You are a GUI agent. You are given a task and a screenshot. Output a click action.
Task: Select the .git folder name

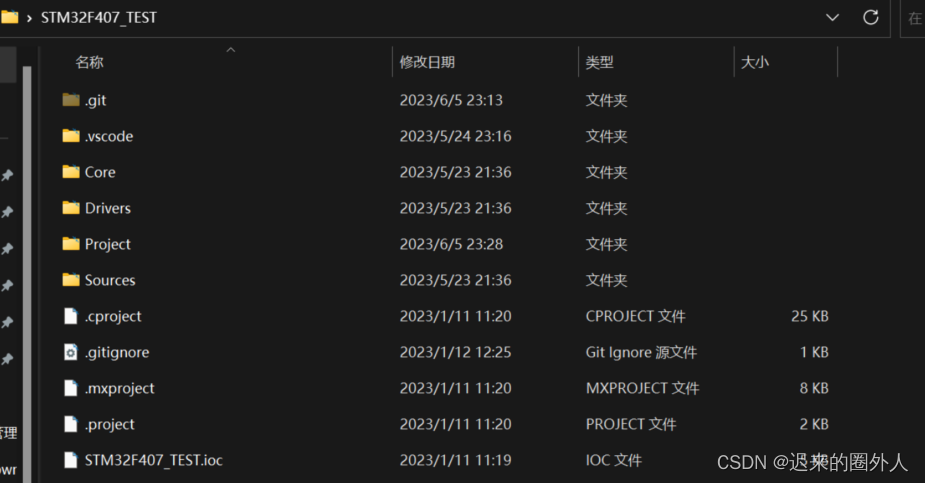(x=96, y=100)
